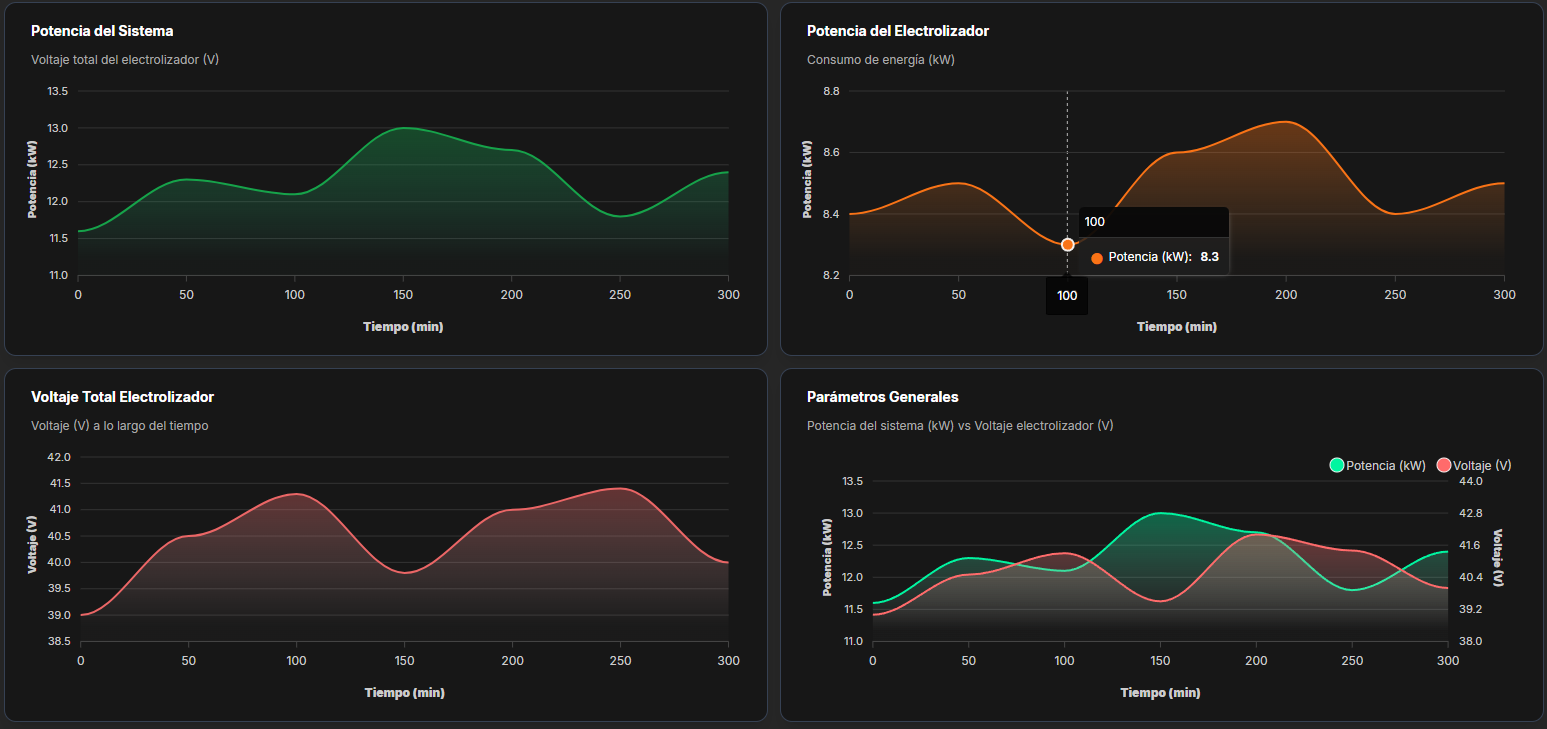This screenshot has width=1547, height=729.
Task: Click the 8.8 y-axis label in Electrolizador chart
Action: point(831,91)
